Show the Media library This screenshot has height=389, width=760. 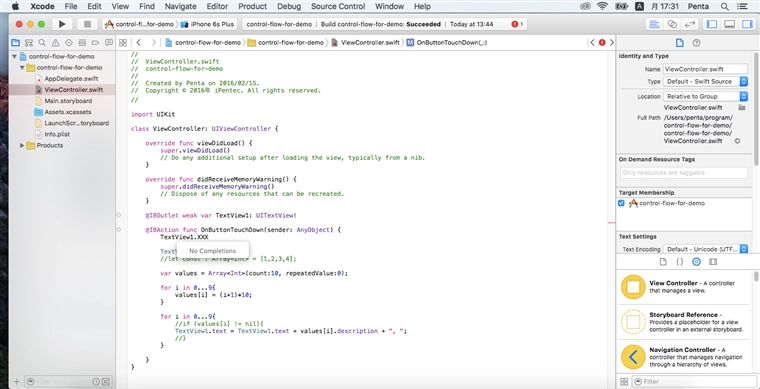713,262
